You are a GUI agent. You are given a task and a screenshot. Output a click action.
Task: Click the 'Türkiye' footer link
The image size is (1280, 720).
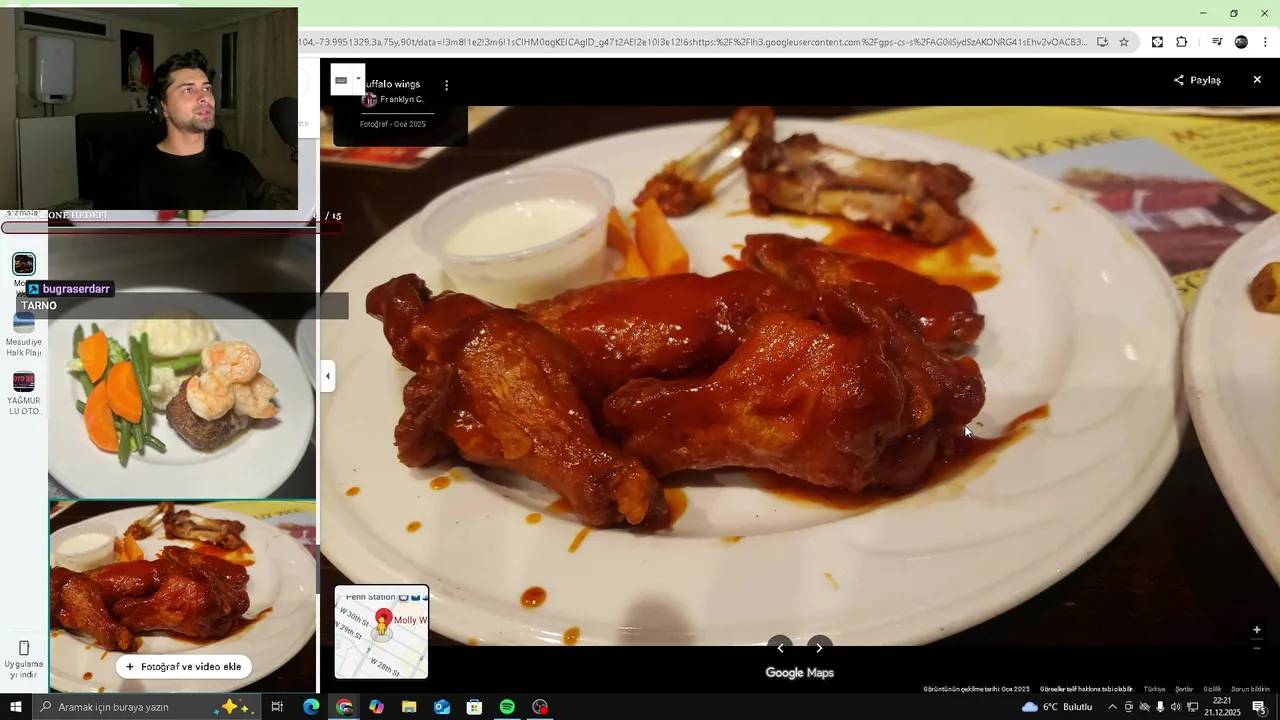(x=1155, y=689)
